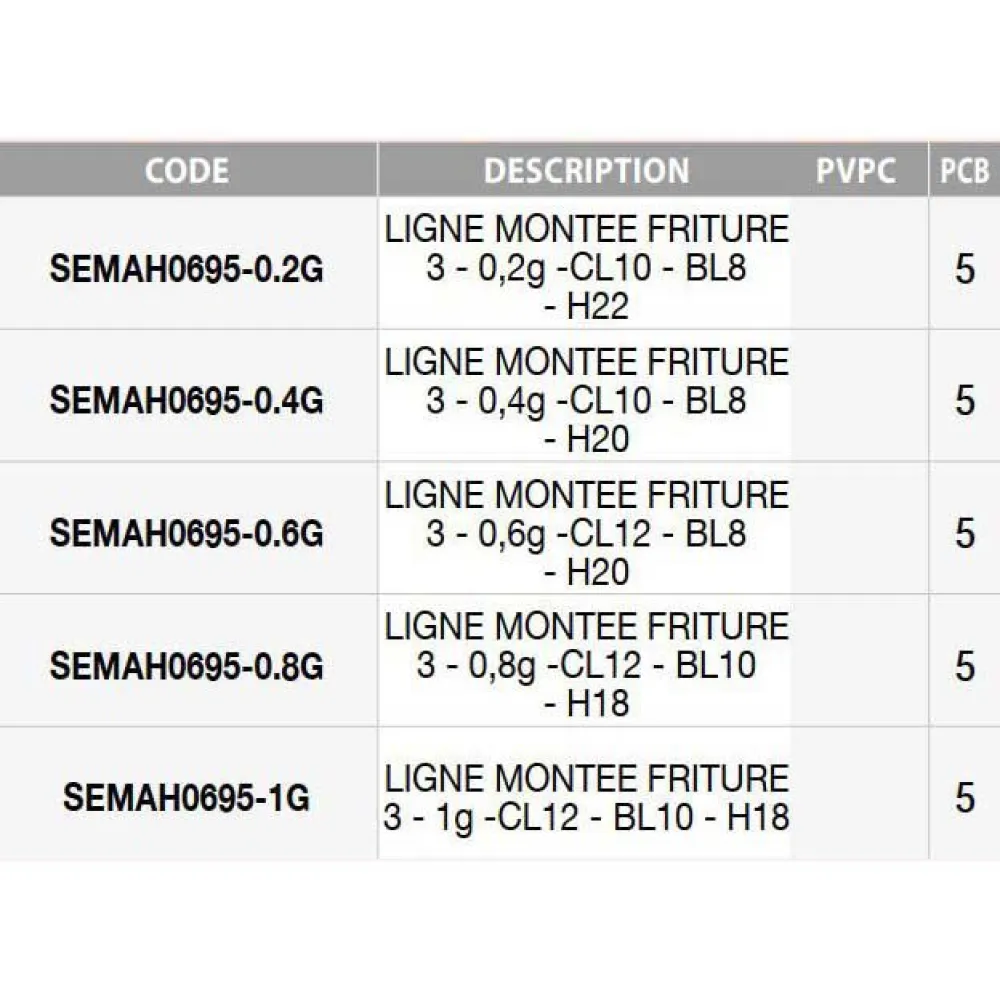Select code SEMAH0695-1G

(187, 798)
